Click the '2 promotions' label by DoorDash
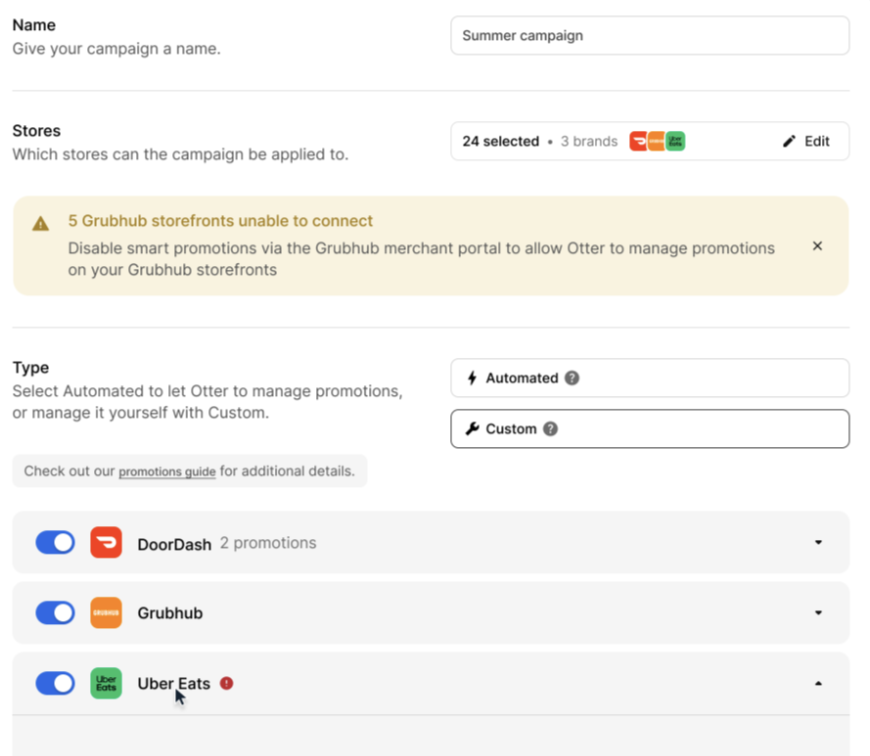The height and width of the screenshot is (756, 870). click(268, 543)
